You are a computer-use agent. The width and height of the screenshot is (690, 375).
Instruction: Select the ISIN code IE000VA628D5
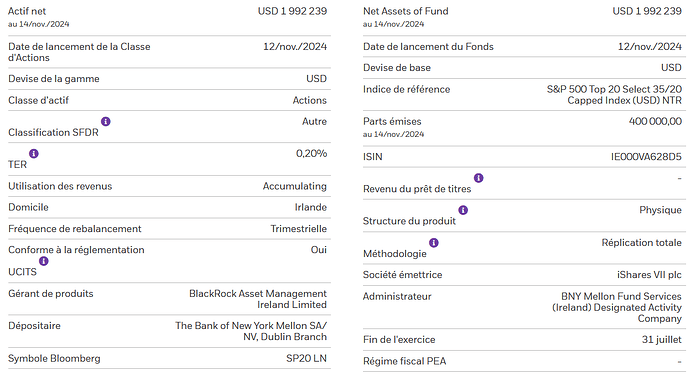[646, 157]
